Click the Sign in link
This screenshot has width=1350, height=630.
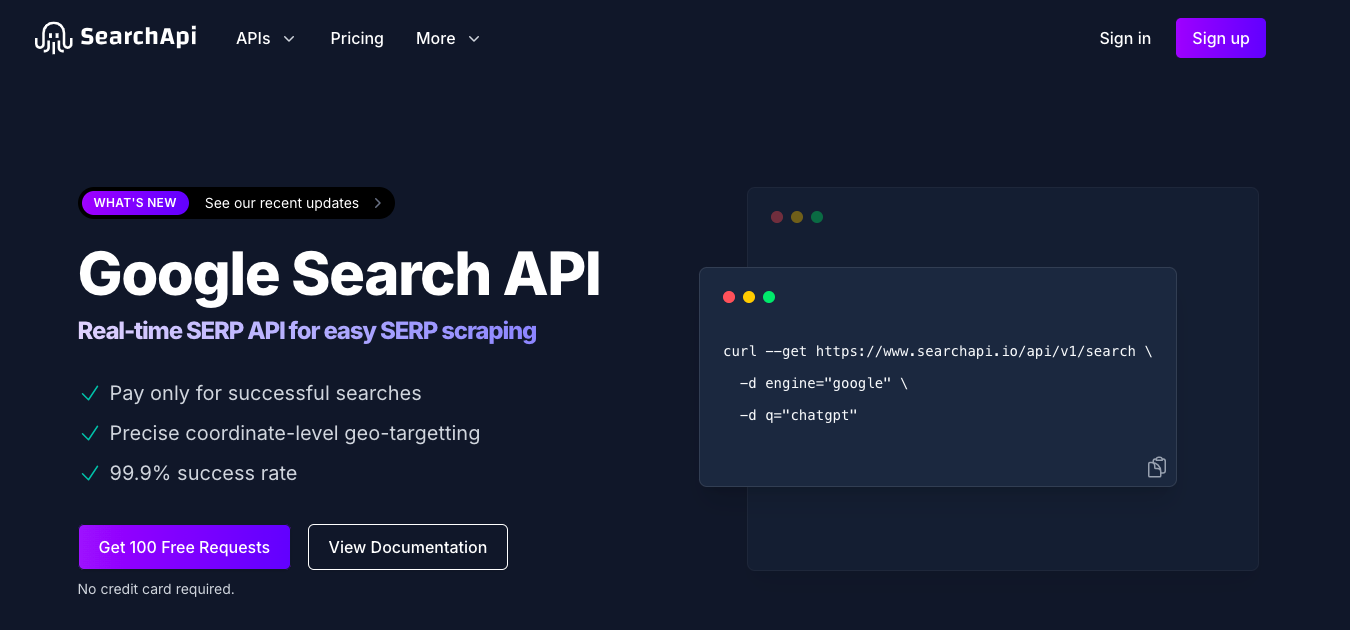[1125, 38]
